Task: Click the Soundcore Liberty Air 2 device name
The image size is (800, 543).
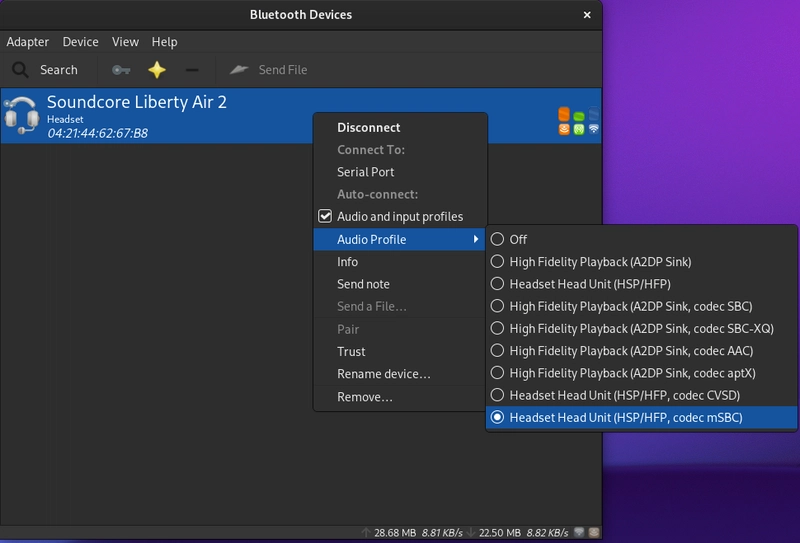Action: pyautogui.click(x=137, y=102)
